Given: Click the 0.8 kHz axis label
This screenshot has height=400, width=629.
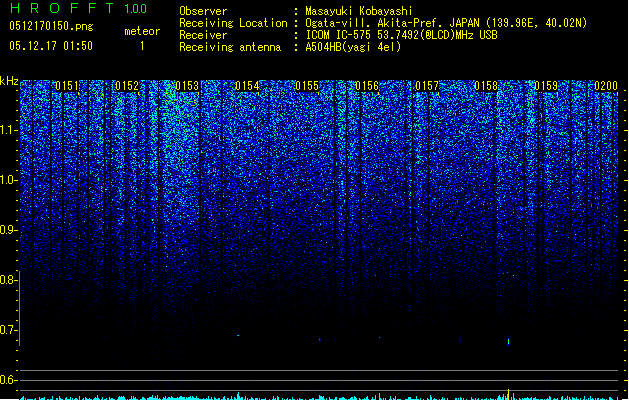Looking at the screenshot, I should click(8, 280).
